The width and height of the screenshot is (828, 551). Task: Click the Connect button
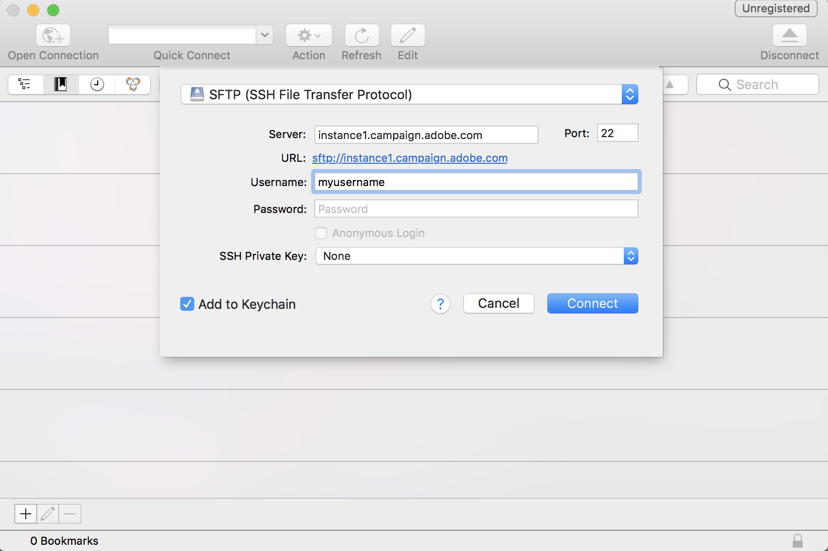[x=592, y=303]
